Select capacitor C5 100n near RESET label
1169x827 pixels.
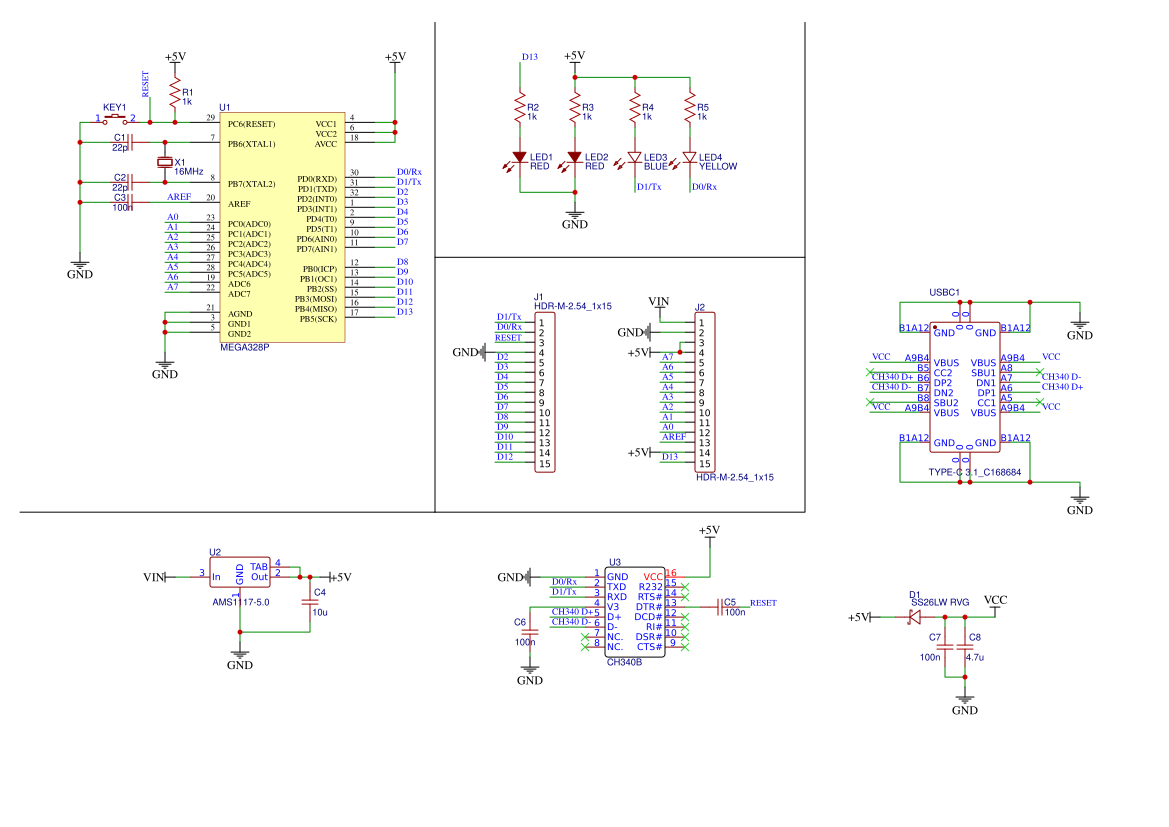721,607
